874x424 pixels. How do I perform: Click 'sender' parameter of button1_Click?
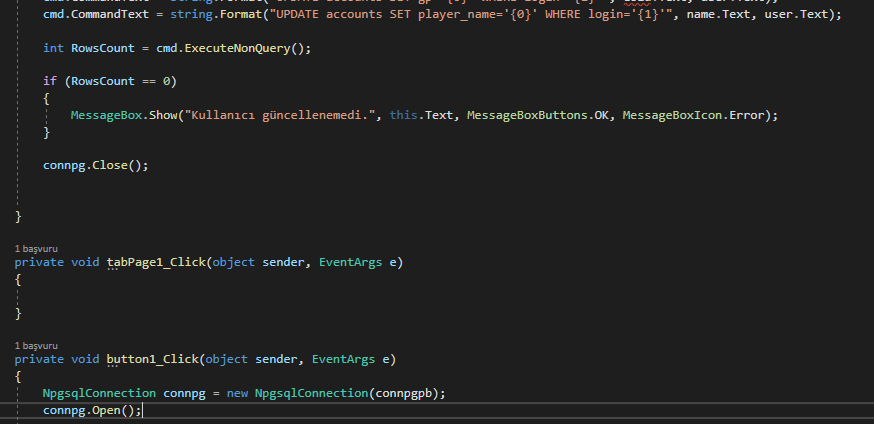pos(276,359)
